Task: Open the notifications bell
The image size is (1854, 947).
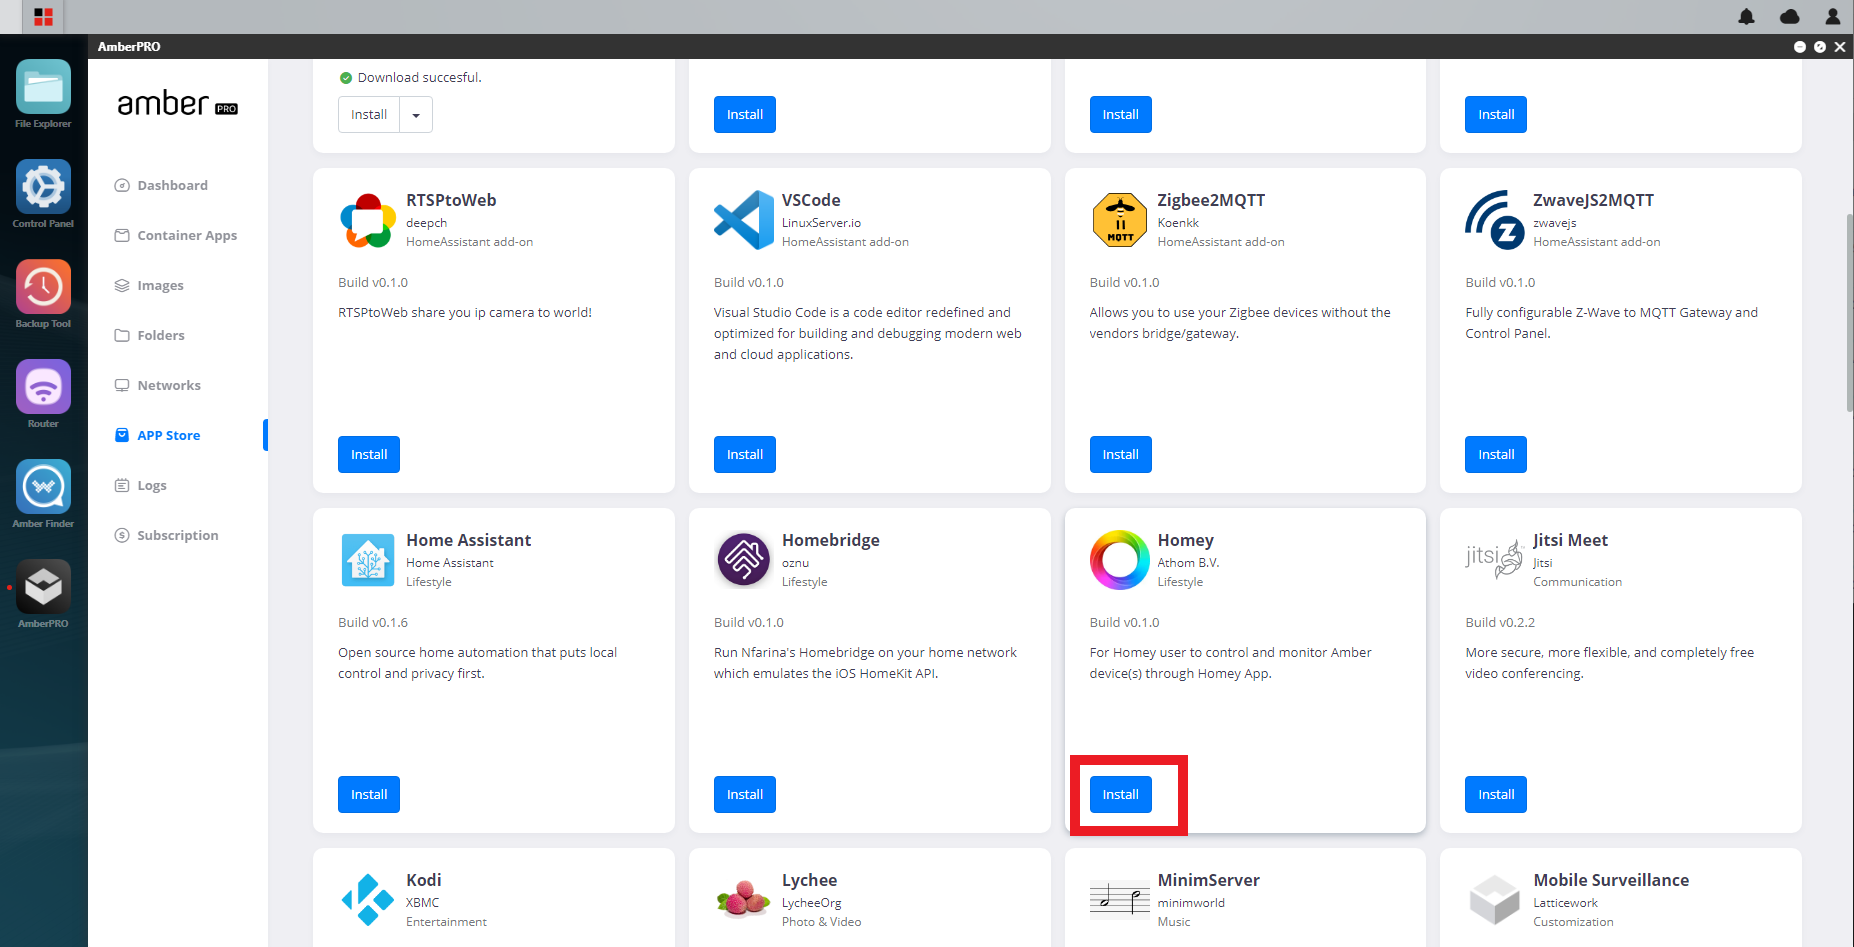Action: pos(1746,17)
